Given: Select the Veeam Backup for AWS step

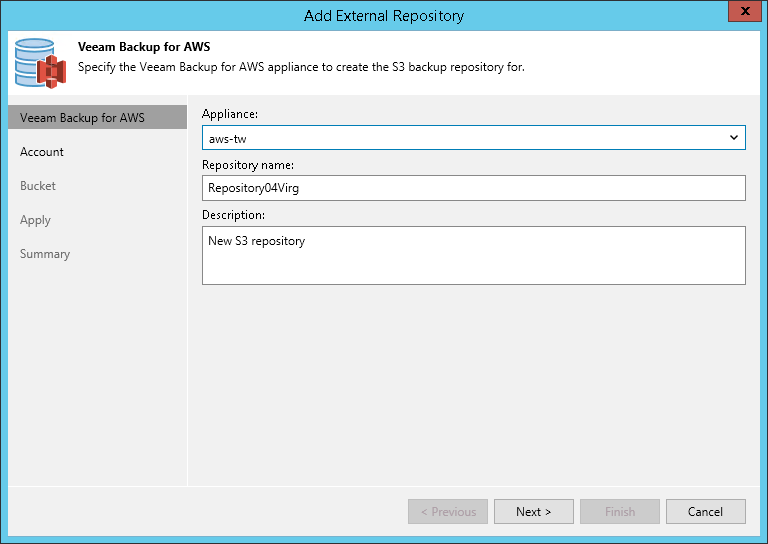Looking at the screenshot, I should tap(97, 118).
